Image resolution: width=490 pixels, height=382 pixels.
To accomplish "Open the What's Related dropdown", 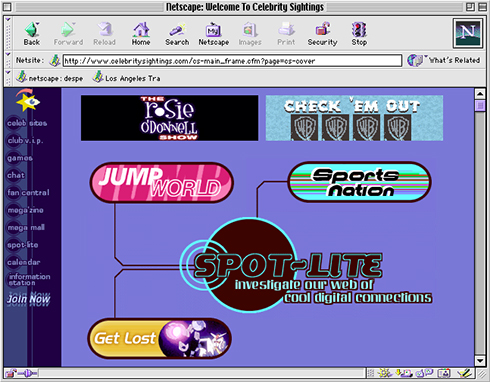I will tap(444, 60).
